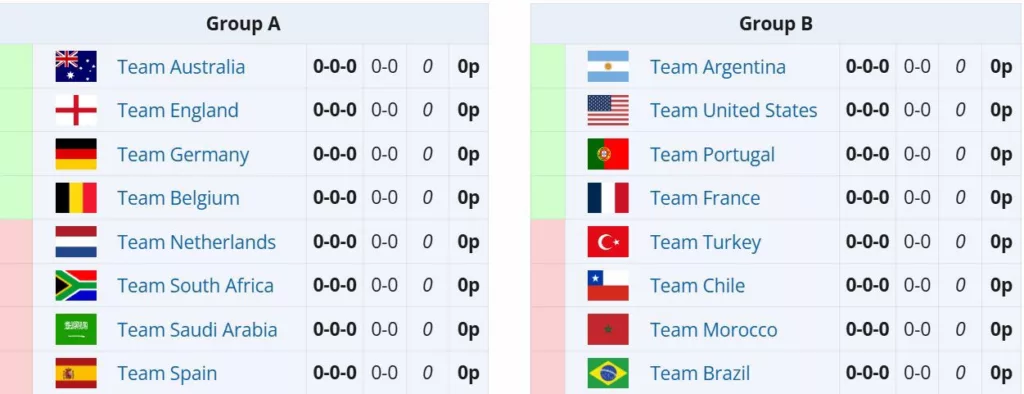This screenshot has width=1024, height=394.
Task: Click the Brazil flag icon
Action: pos(608,373)
